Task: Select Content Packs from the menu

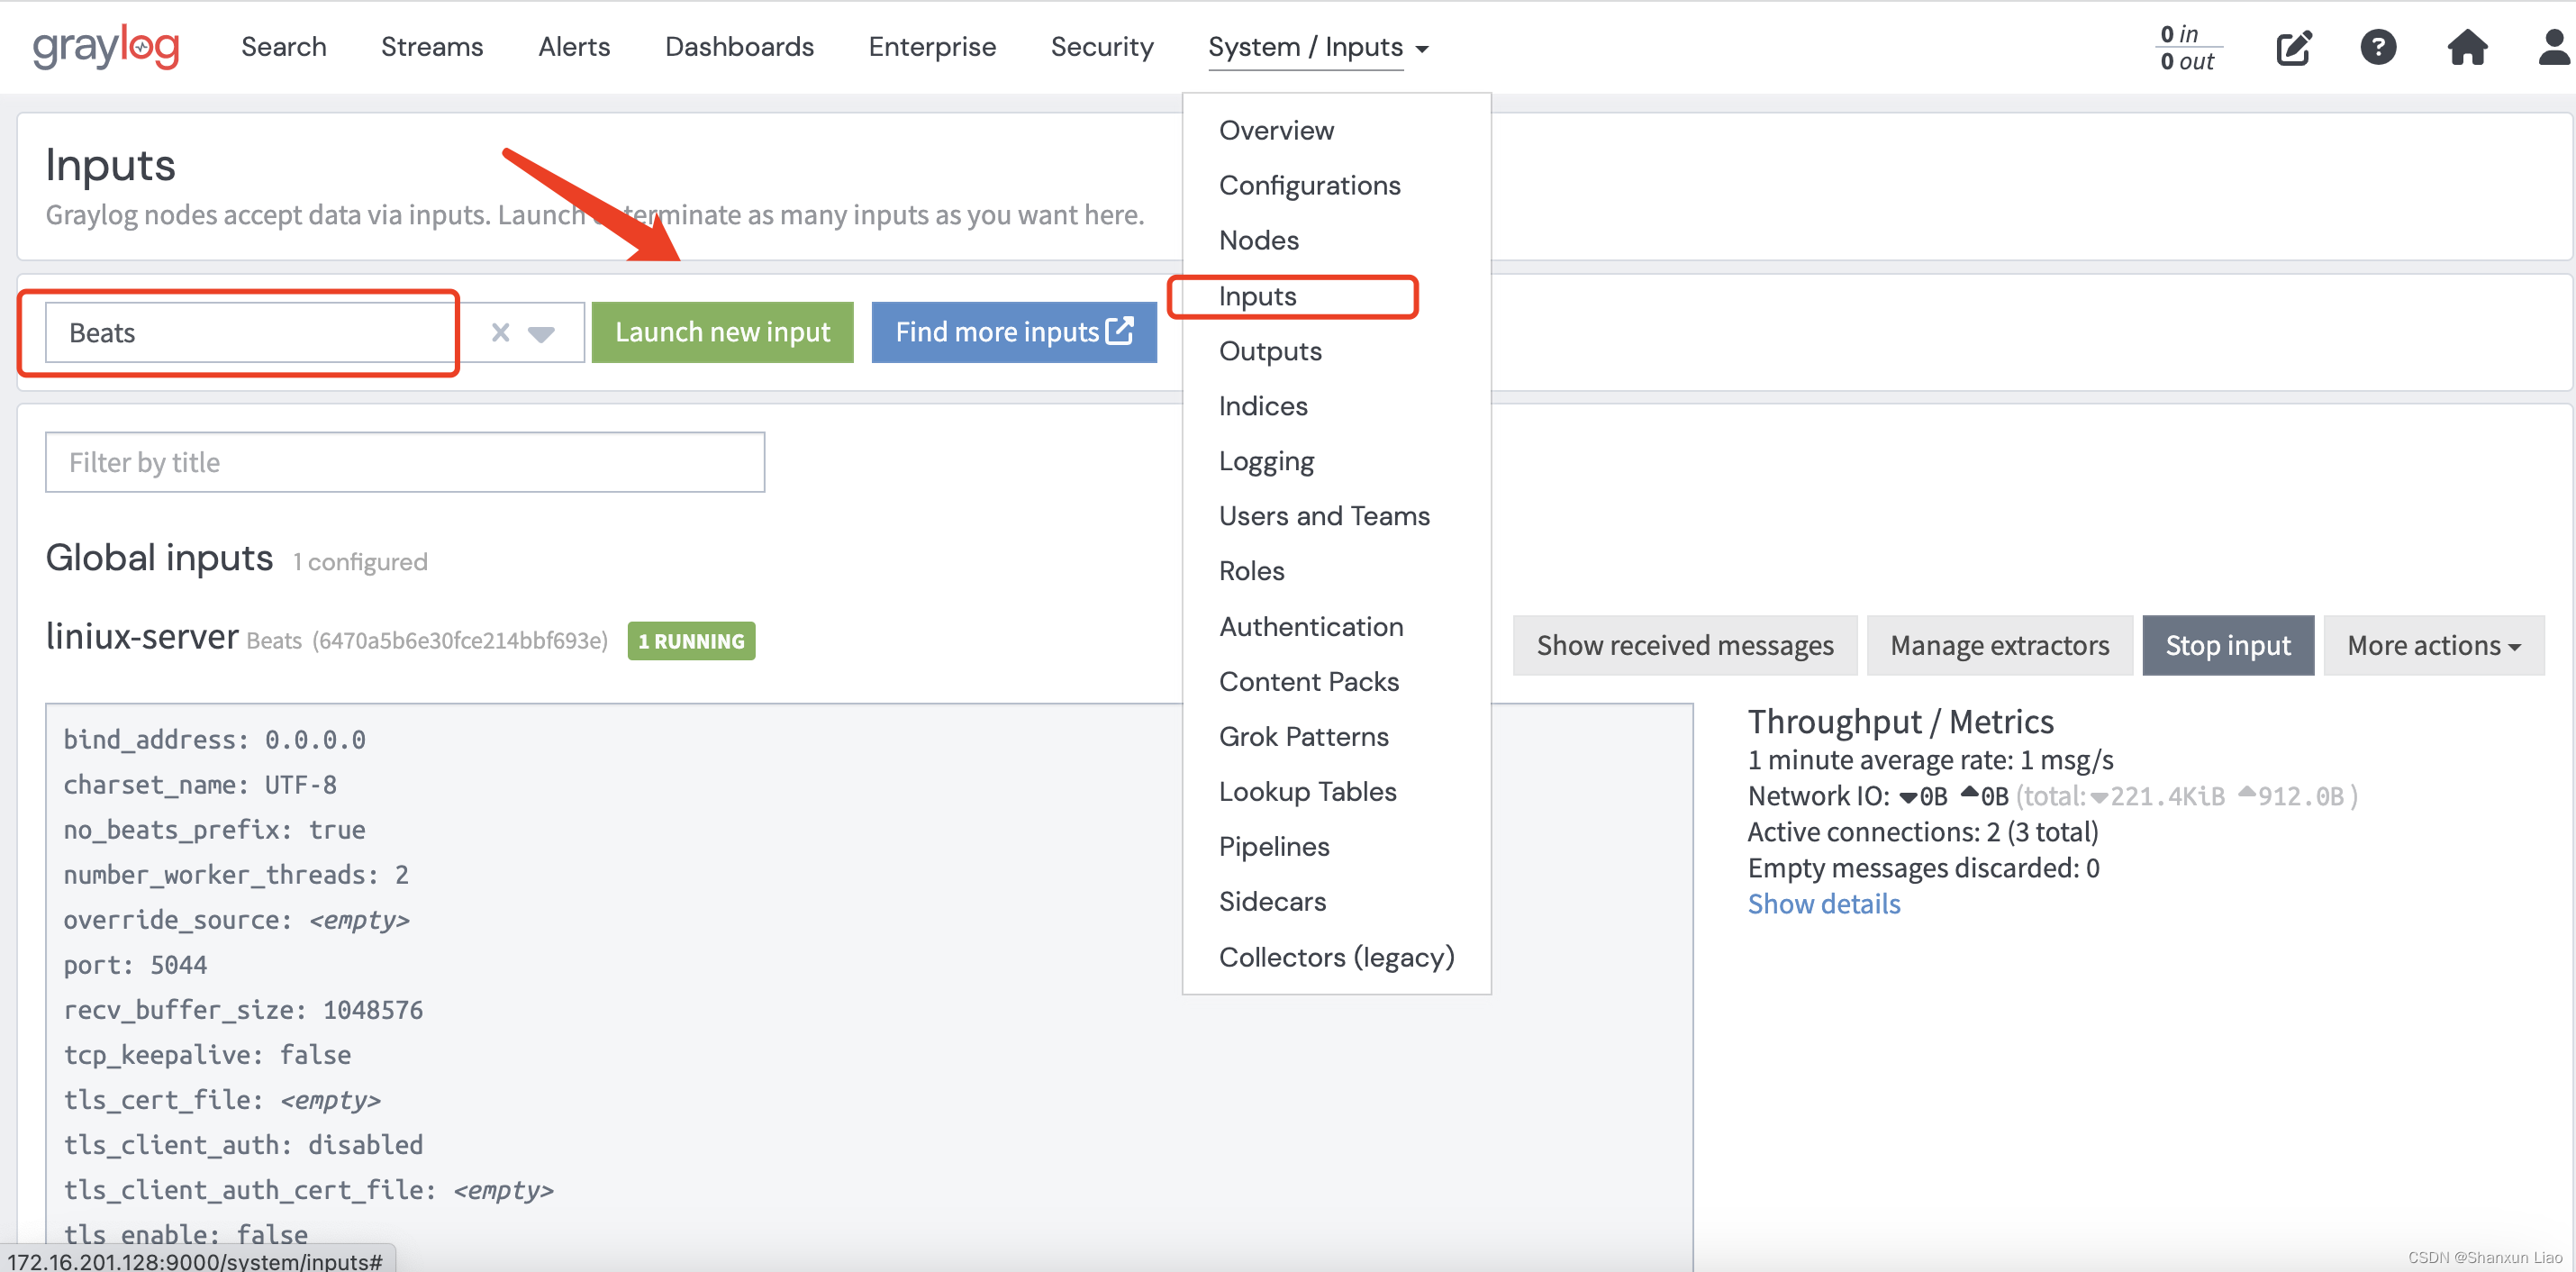Action: [x=1308, y=681]
